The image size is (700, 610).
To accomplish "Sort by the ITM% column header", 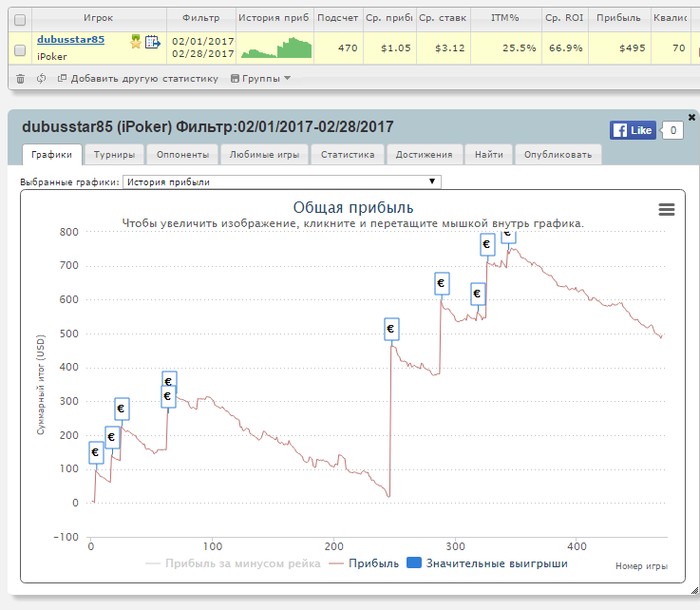I will click(505, 18).
